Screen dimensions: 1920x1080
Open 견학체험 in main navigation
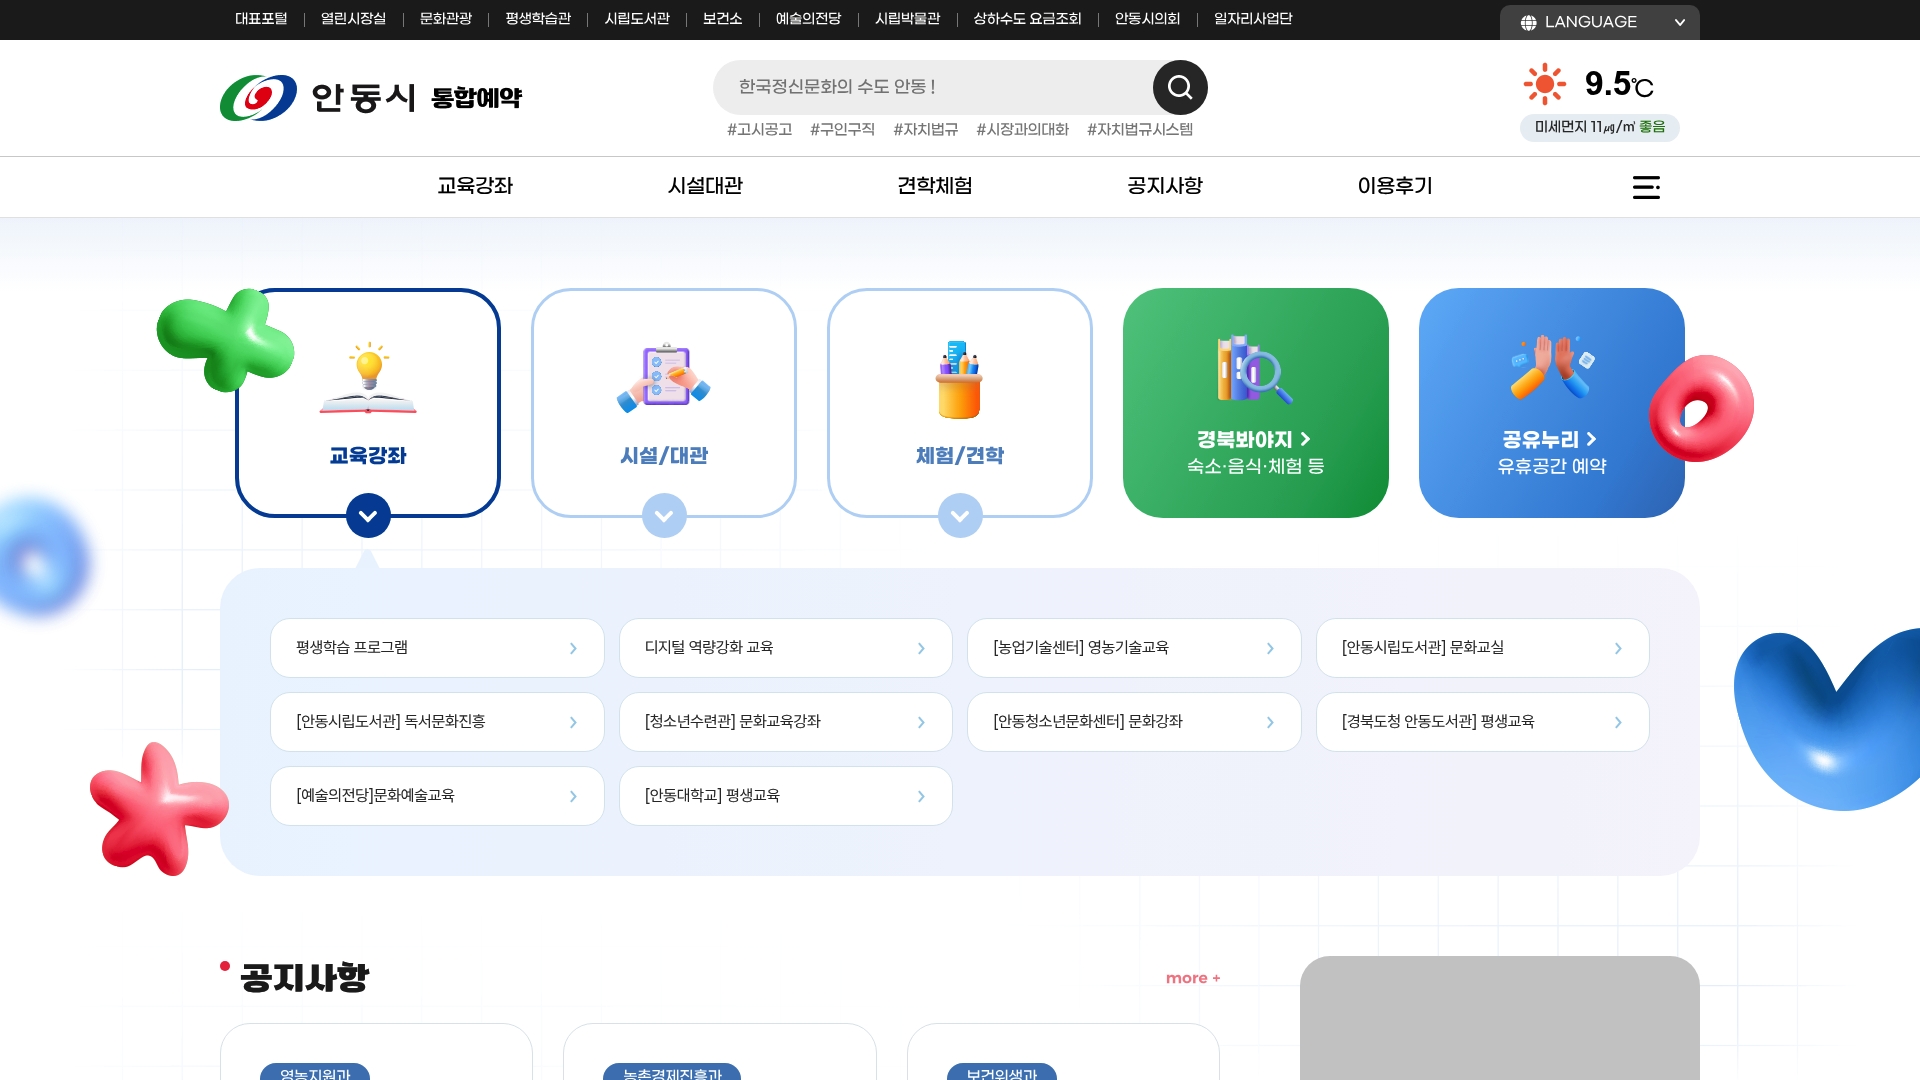[935, 186]
